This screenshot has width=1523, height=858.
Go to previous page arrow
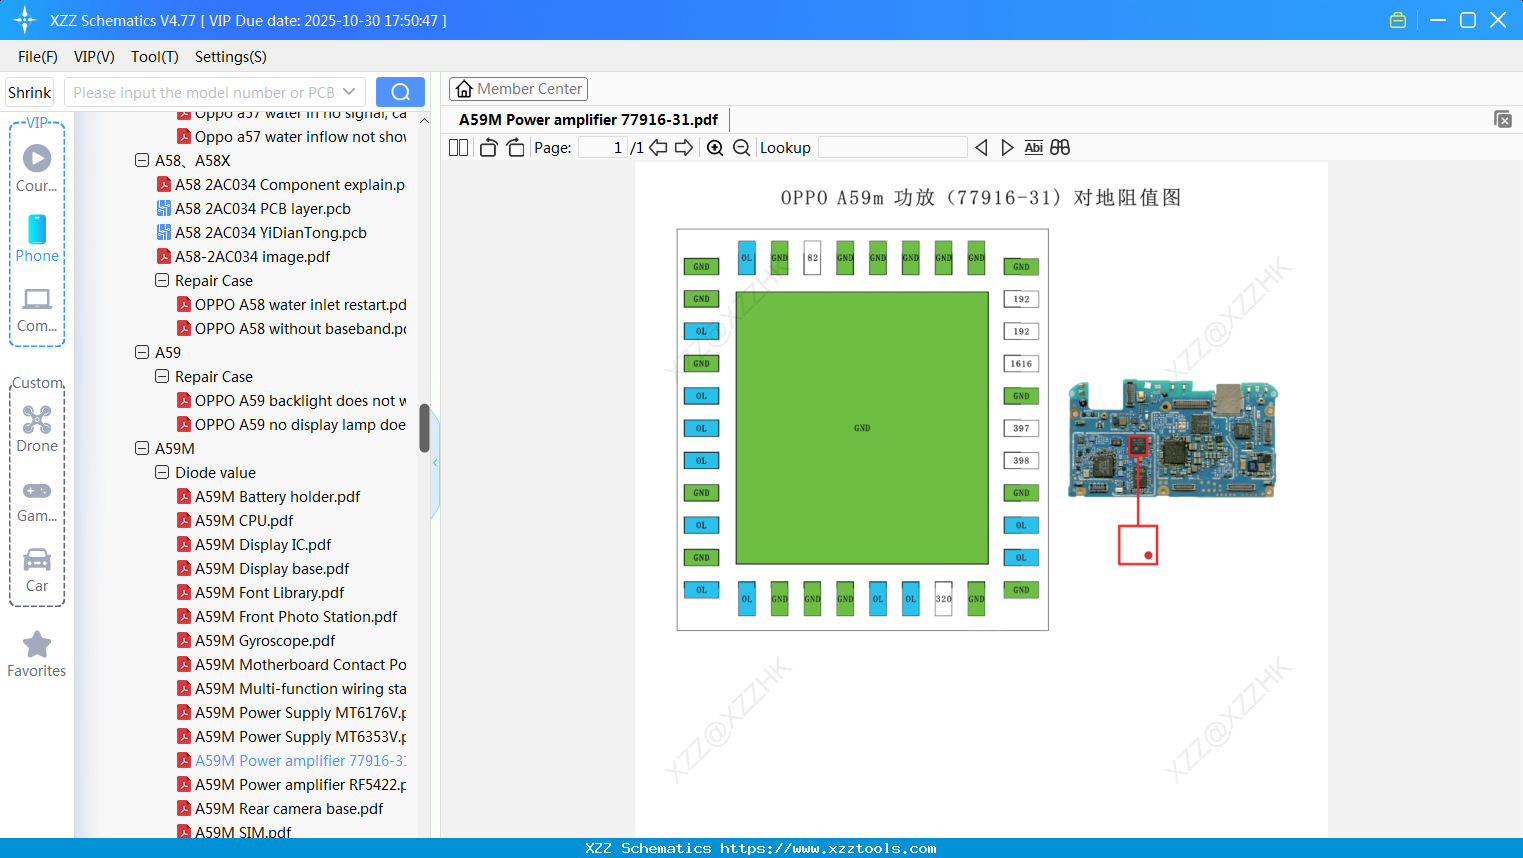(658, 148)
